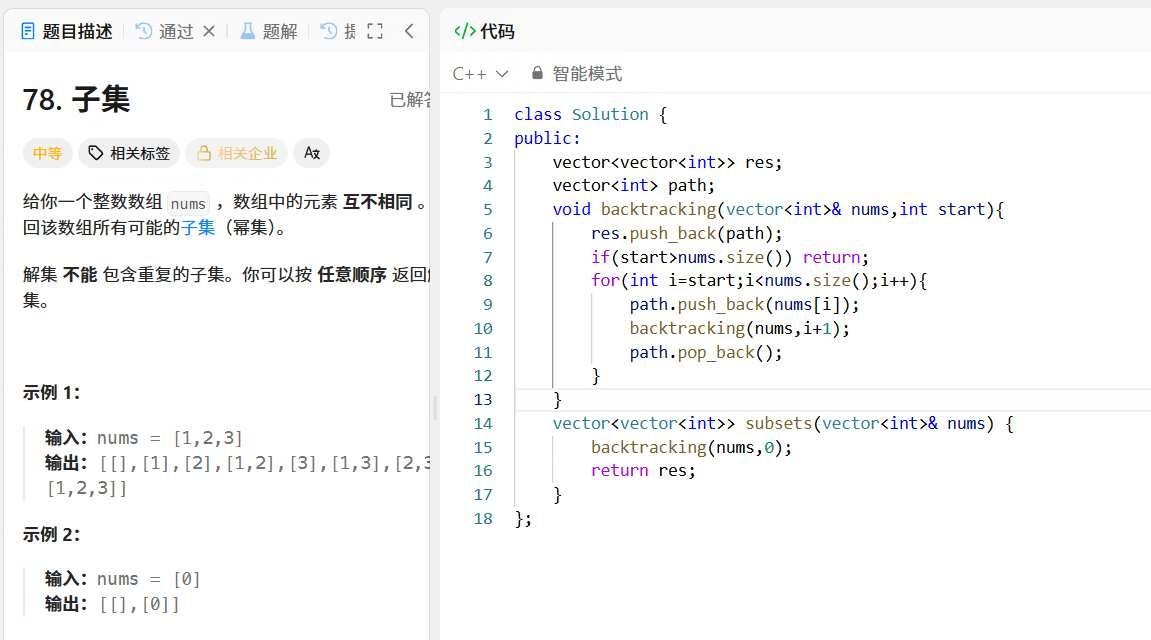The image size is (1151, 640).
Task: Open the 题目描述 tab
Action: coord(67,31)
